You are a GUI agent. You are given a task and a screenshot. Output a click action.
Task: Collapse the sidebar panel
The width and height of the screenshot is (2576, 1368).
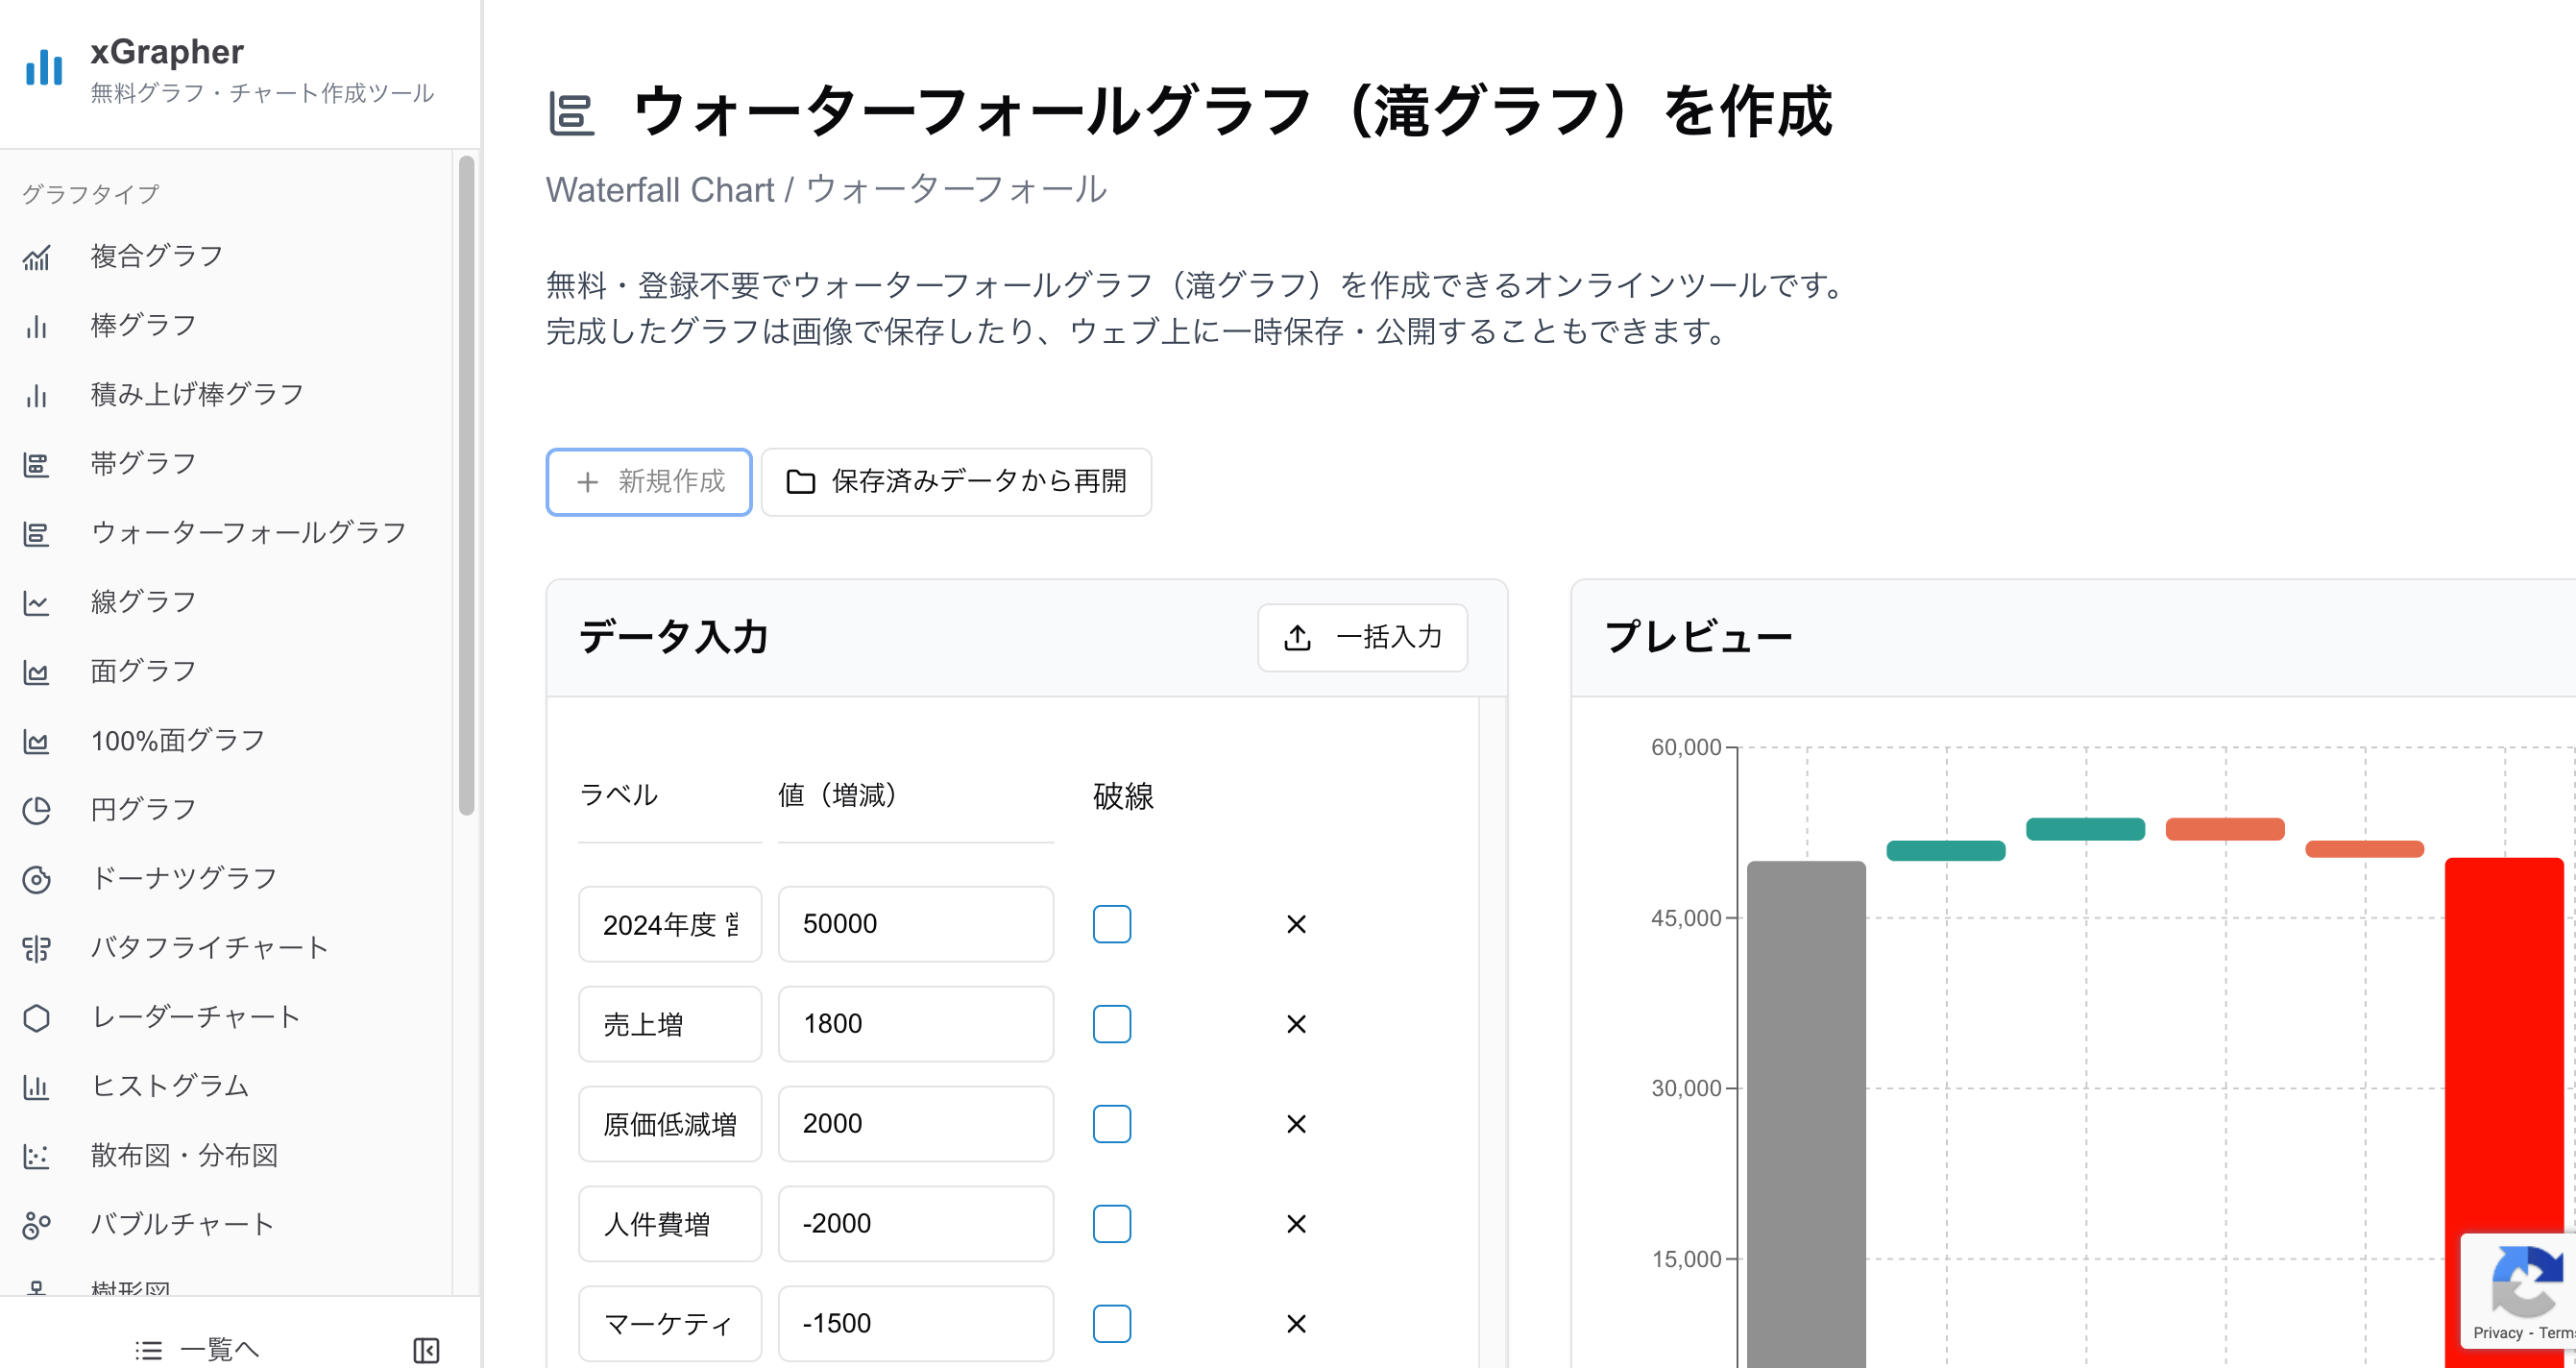[426, 1349]
